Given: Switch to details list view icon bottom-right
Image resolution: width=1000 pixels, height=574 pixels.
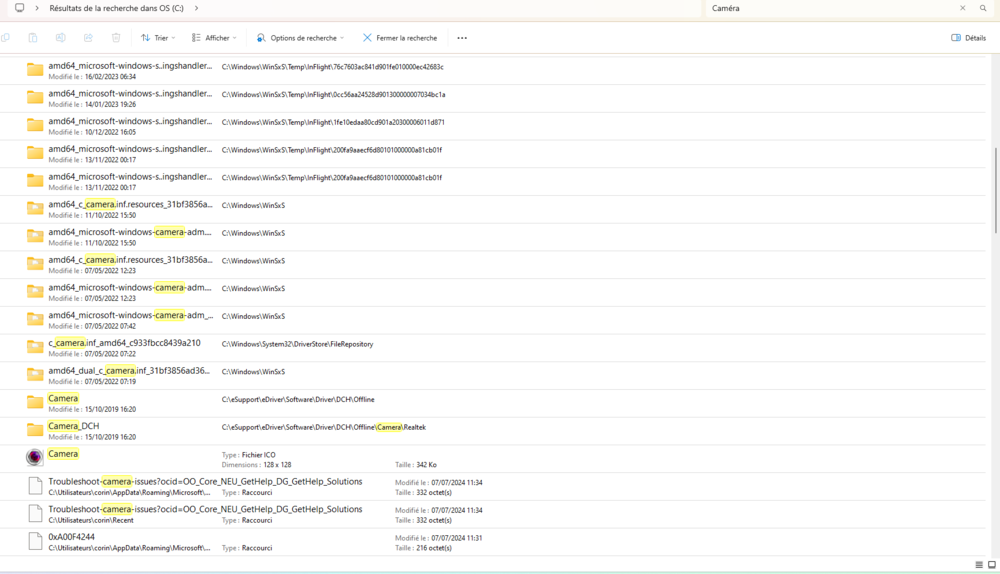Looking at the screenshot, I should (x=978, y=565).
